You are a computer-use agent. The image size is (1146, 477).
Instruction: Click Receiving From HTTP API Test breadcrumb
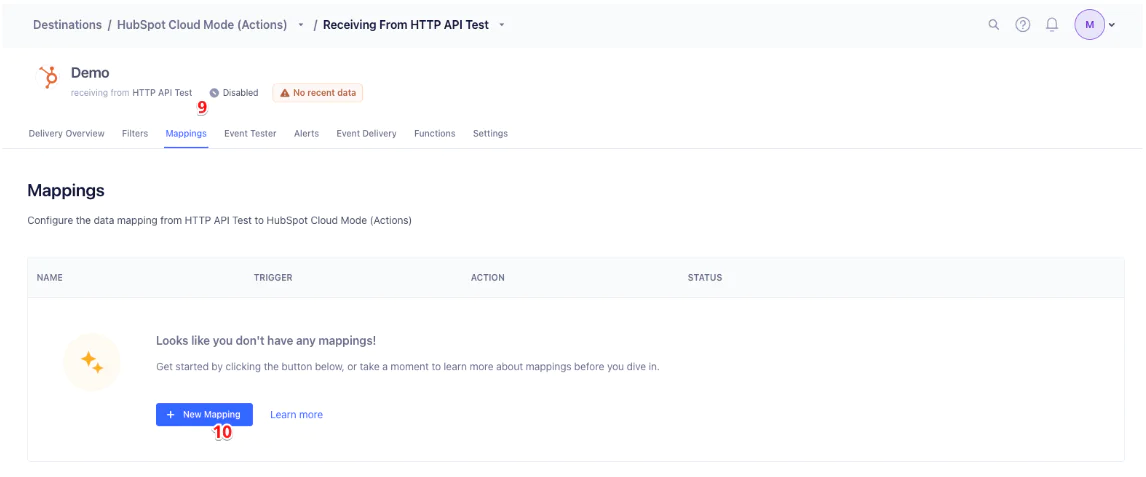[x=406, y=24]
